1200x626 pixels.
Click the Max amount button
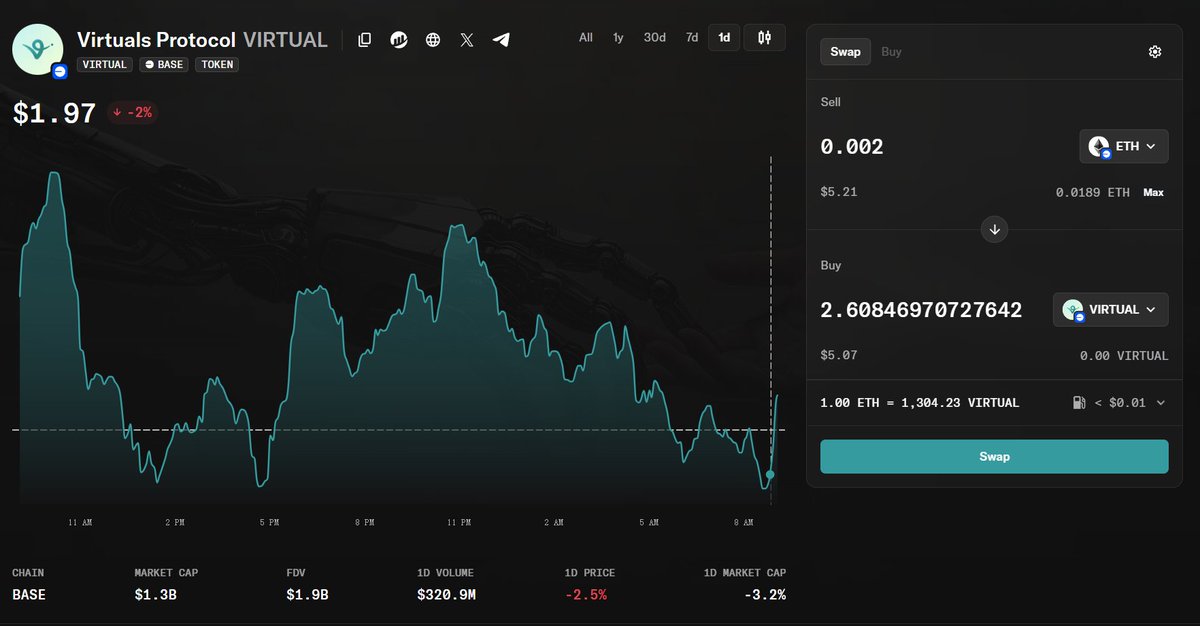coord(1154,192)
